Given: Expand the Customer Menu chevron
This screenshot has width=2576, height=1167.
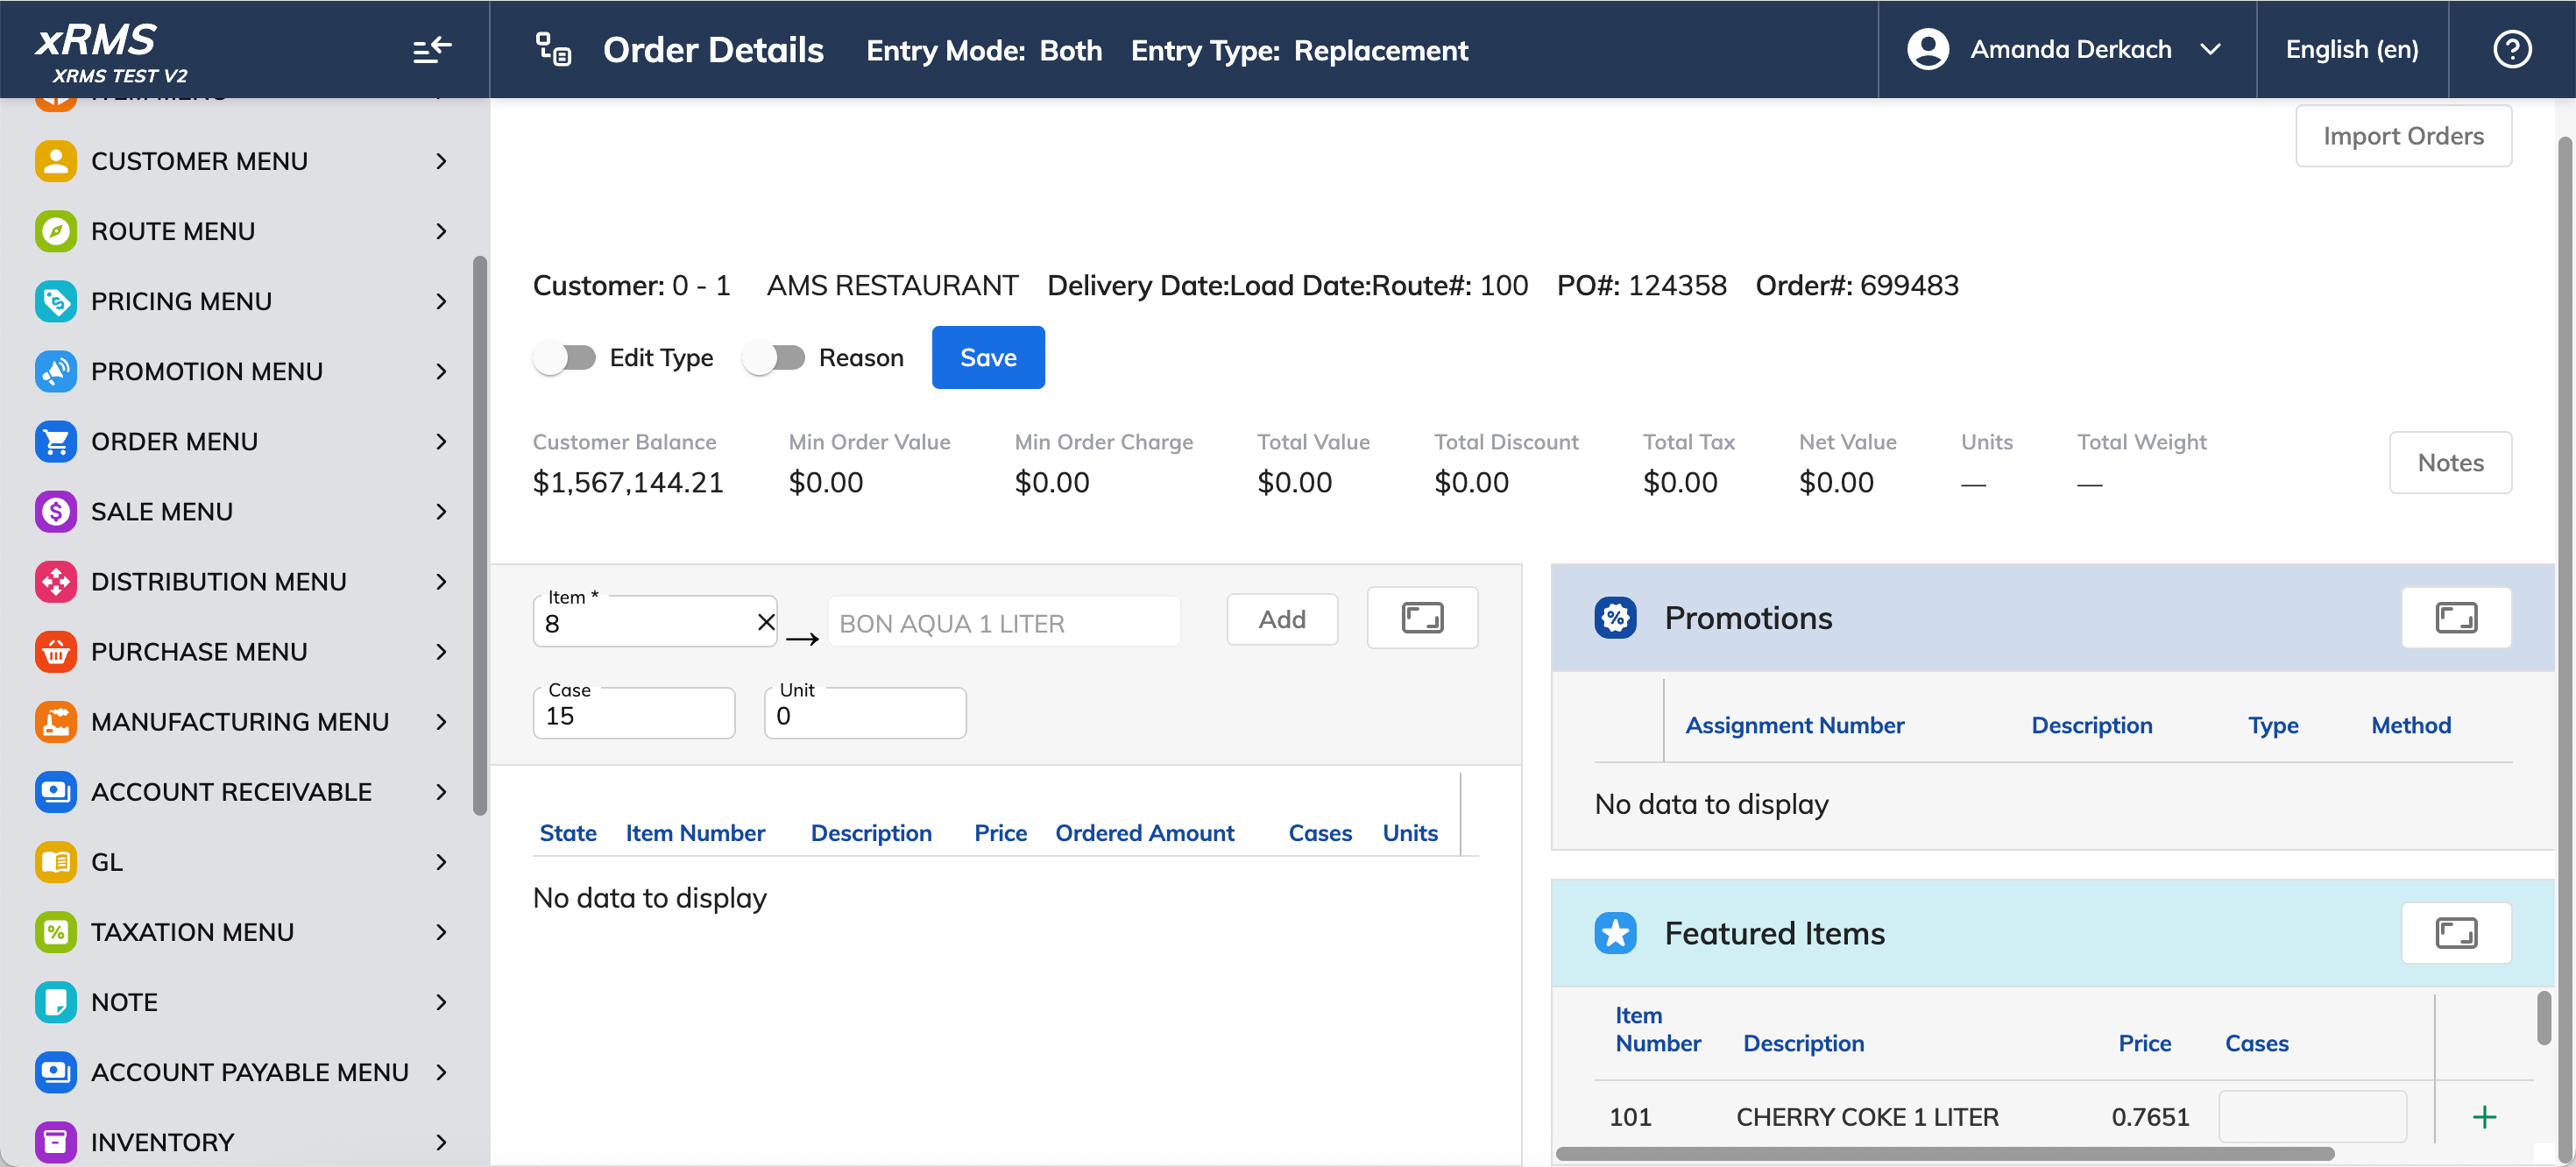Looking at the screenshot, I should 441,161.
